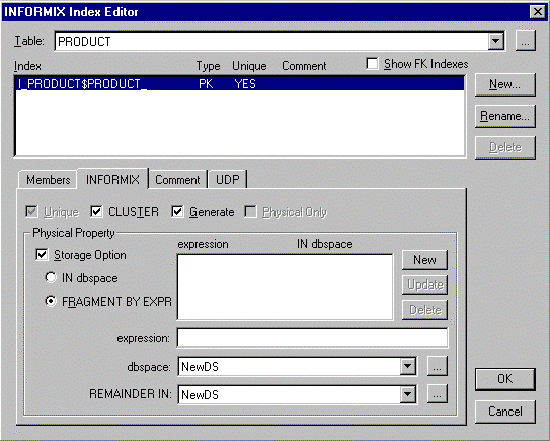Switch to the Members tab
Screen dimensions: 550x441
[x=48, y=180]
